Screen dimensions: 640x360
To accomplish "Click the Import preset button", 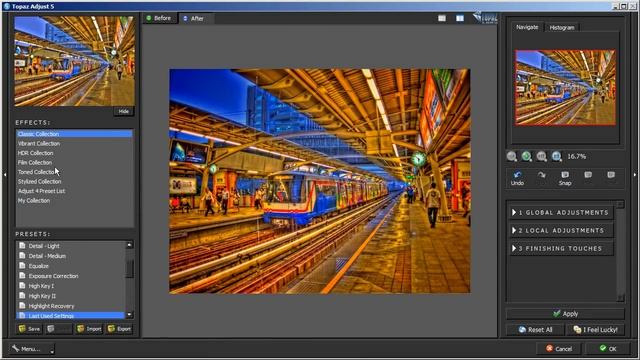I will 89,329.
